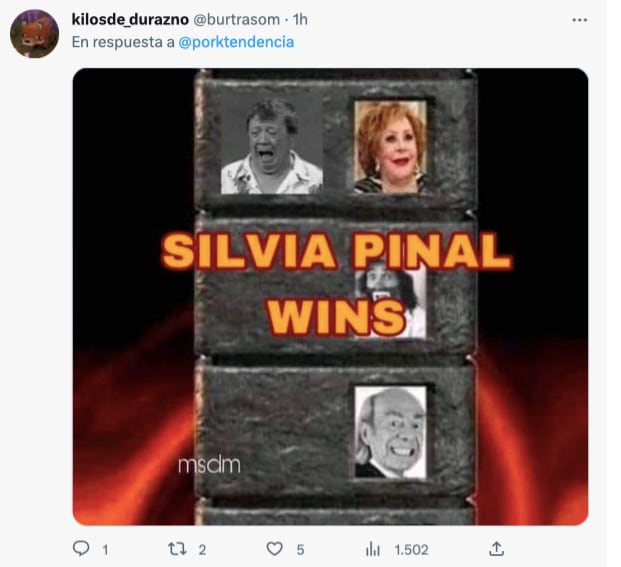Open the tweet permalink from the 1h timestamp
This screenshot has width=621, height=567.
coord(300,19)
